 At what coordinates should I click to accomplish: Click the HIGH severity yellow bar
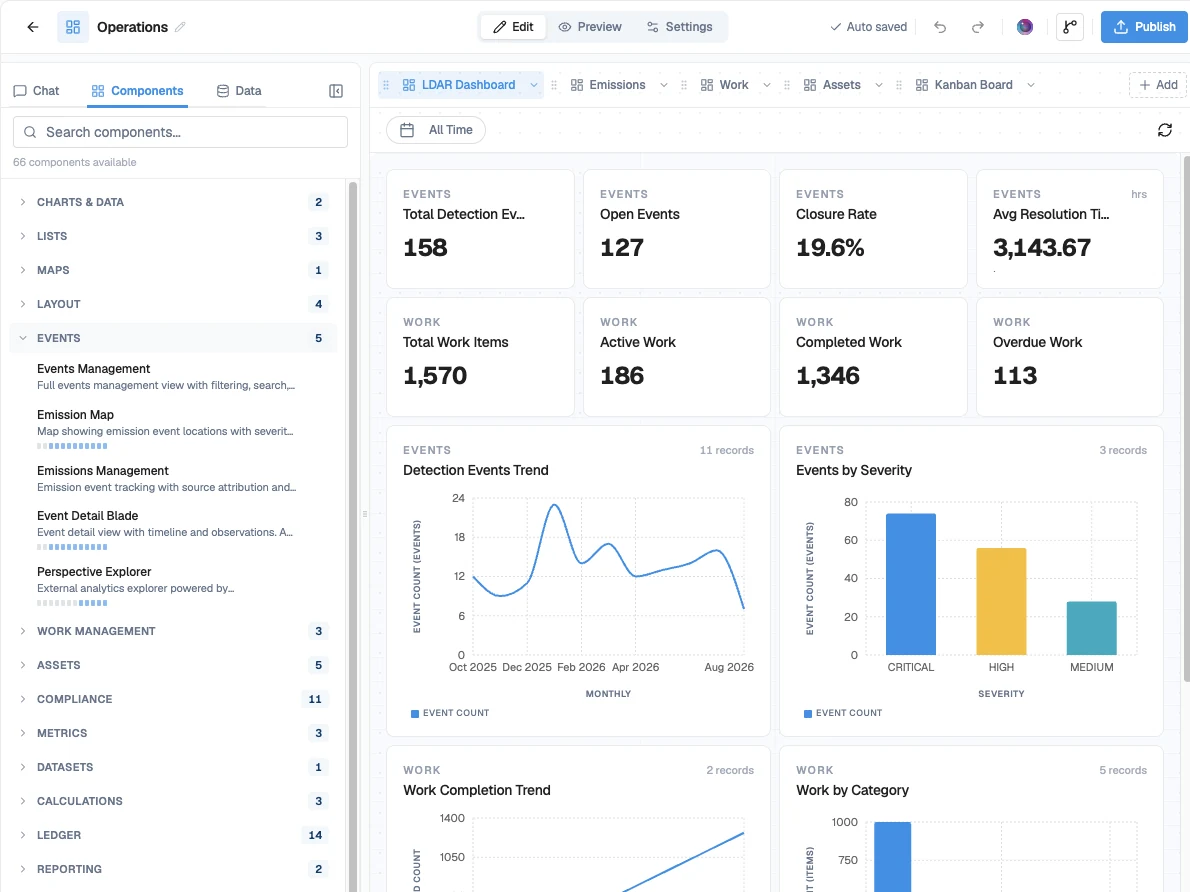[1001, 601]
